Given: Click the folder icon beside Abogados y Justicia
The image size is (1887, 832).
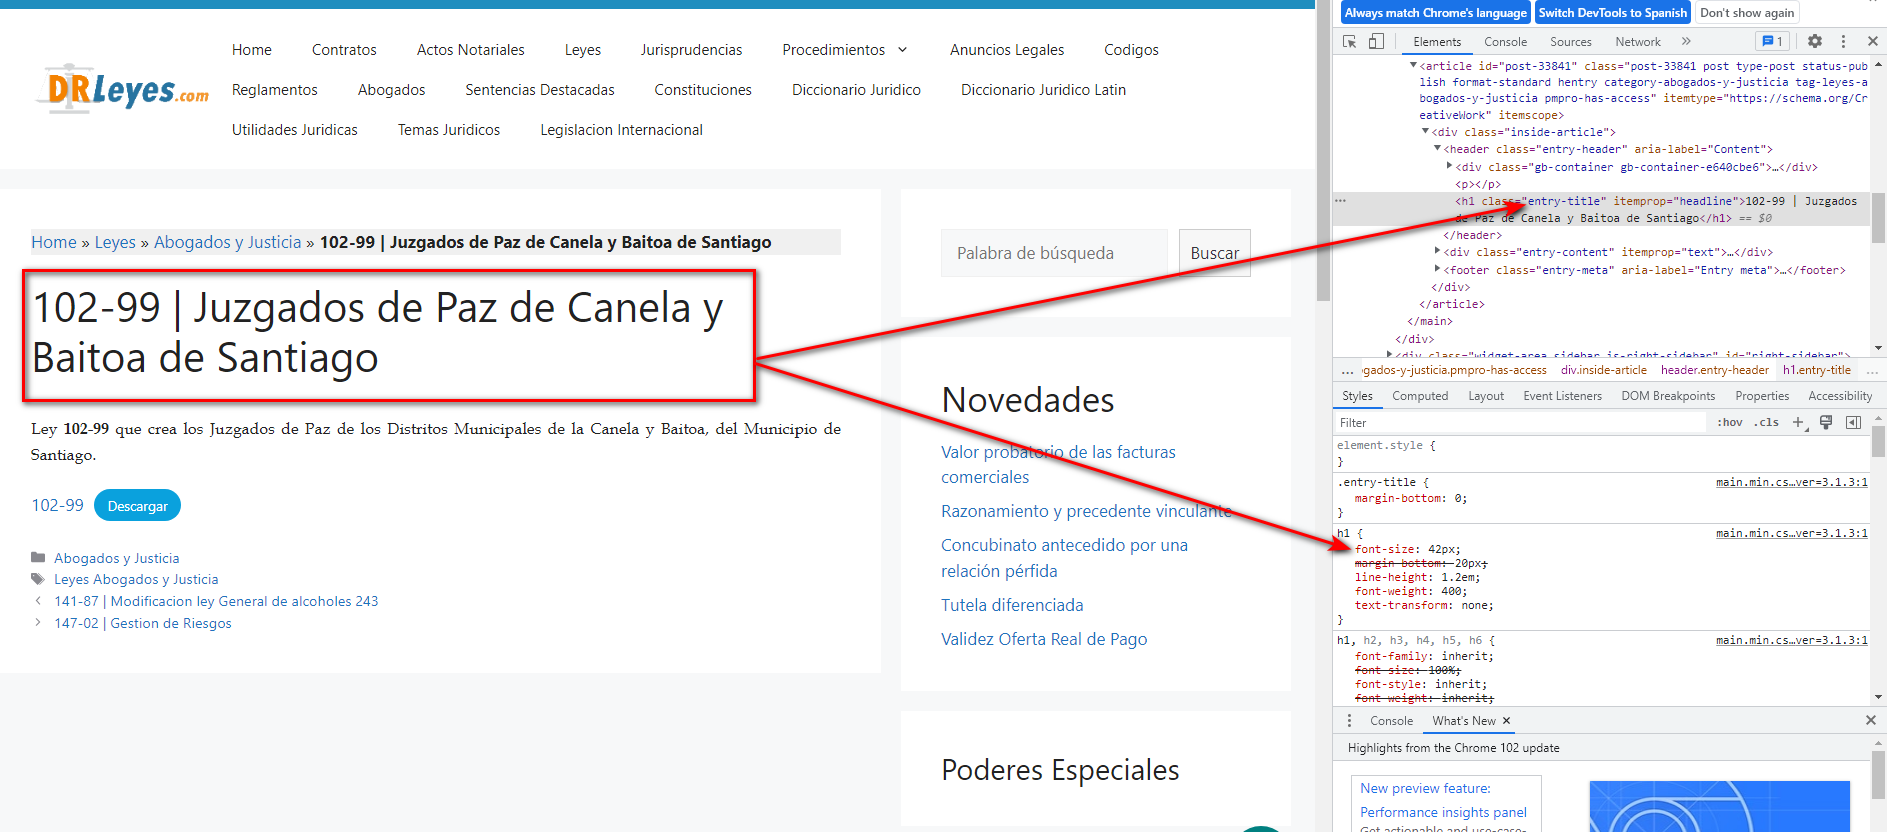Looking at the screenshot, I should tap(38, 557).
